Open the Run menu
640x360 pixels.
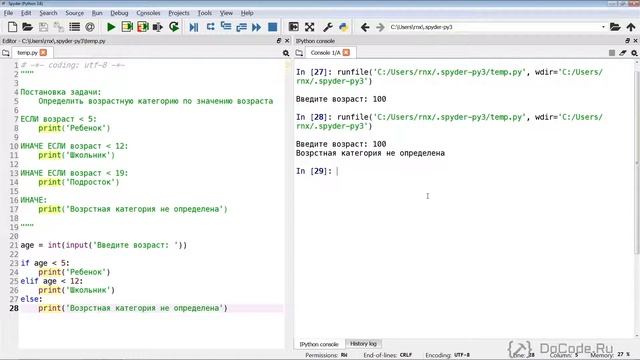point(97,13)
